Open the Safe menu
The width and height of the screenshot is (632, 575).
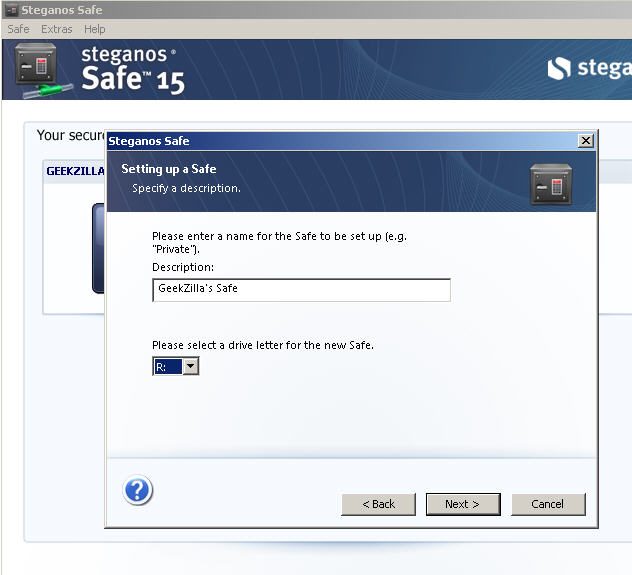(x=19, y=29)
